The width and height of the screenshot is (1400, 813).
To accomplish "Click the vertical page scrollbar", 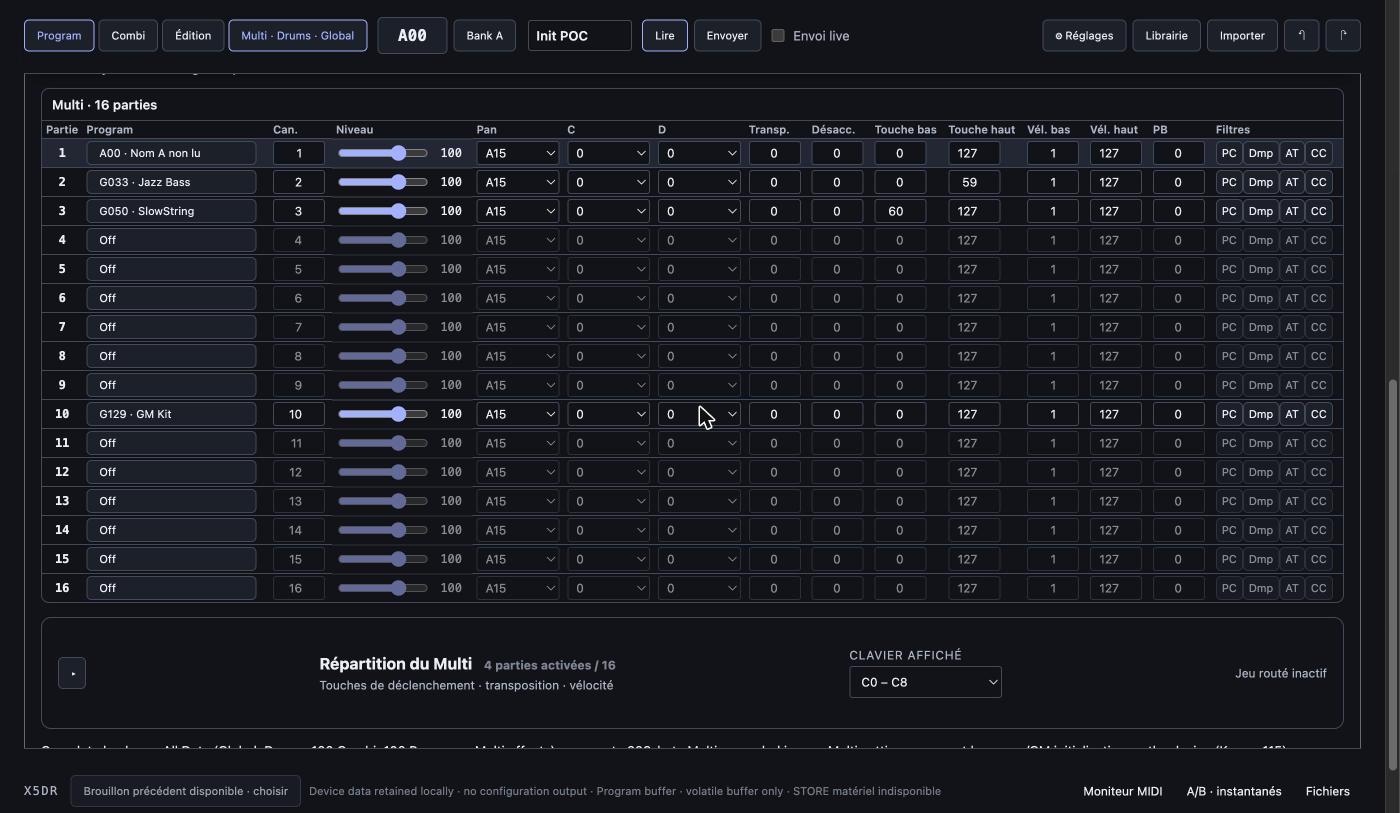I will pyautogui.click(x=1392, y=575).
